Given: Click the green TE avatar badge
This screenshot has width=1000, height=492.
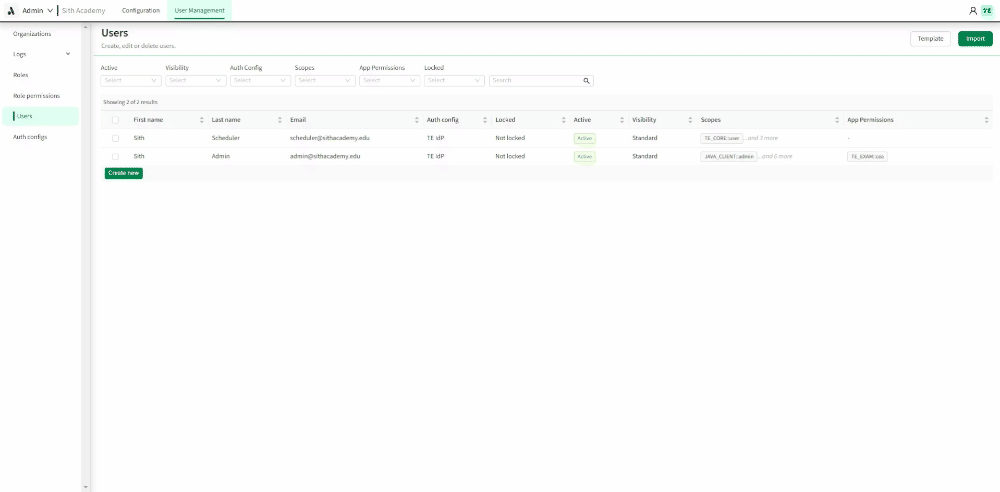Looking at the screenshot, I should [987, 11].
